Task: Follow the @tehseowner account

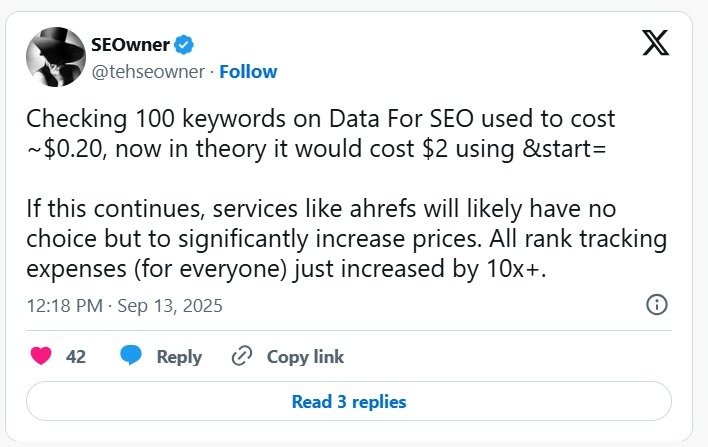Action: pyautogui.click(x=248, y=71)
